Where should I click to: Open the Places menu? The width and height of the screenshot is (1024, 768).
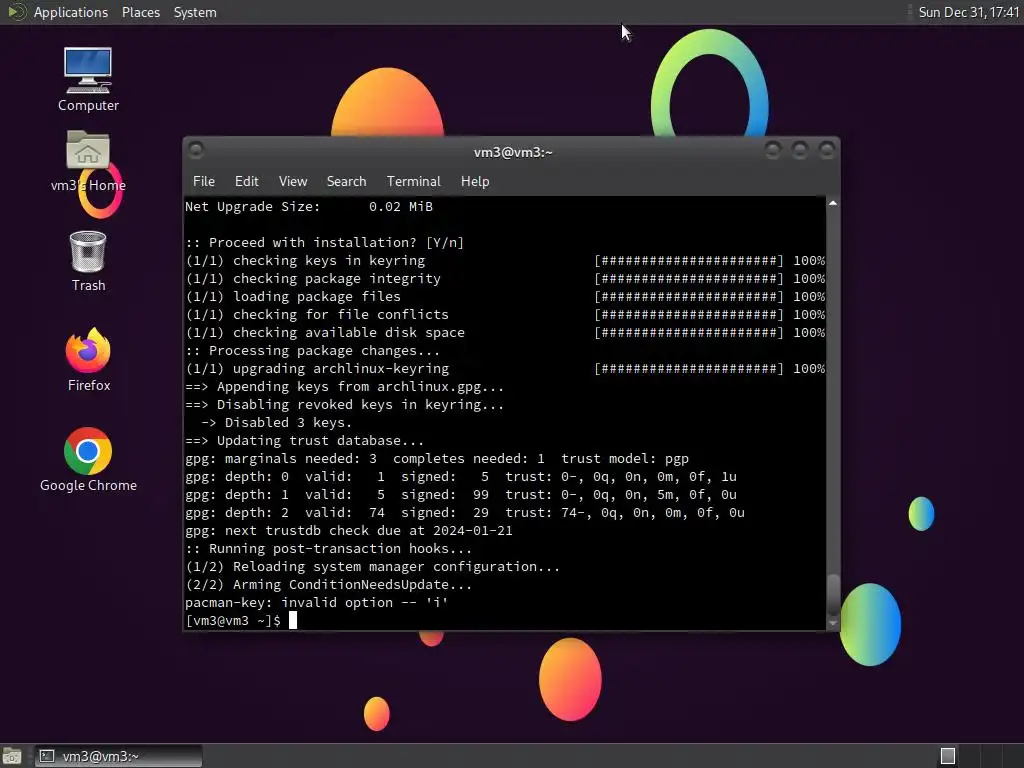(140, 12)
